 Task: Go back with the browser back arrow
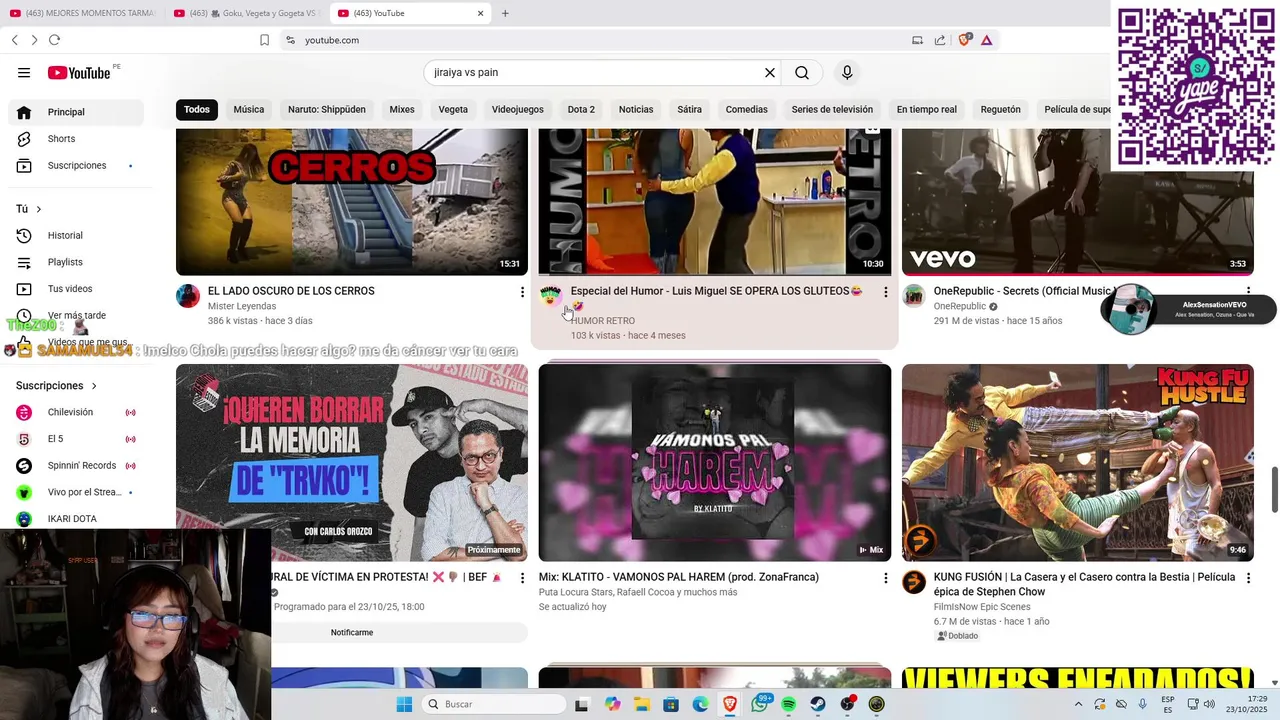[x=15, y=40]
